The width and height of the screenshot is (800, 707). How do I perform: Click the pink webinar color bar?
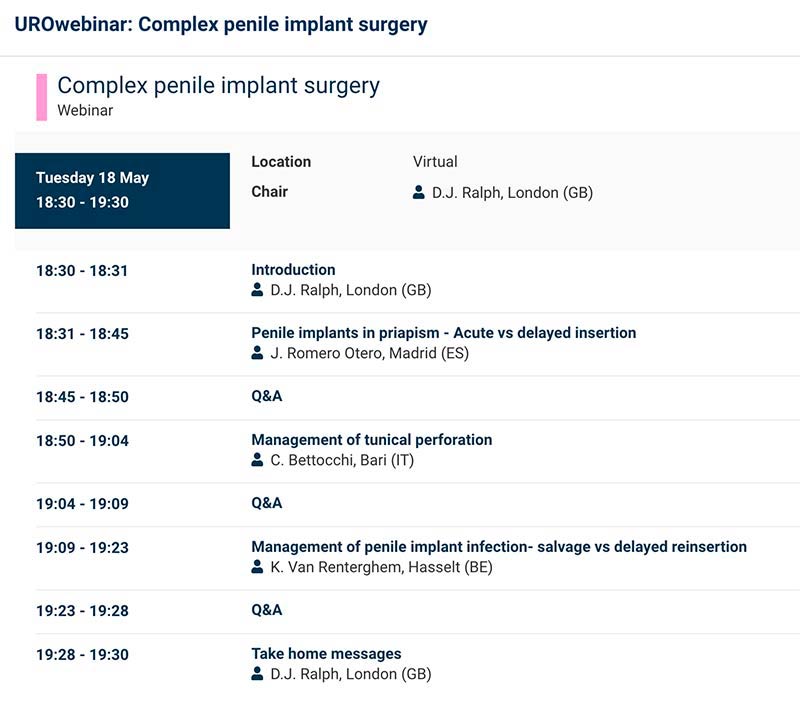click(x=42, y=97)
